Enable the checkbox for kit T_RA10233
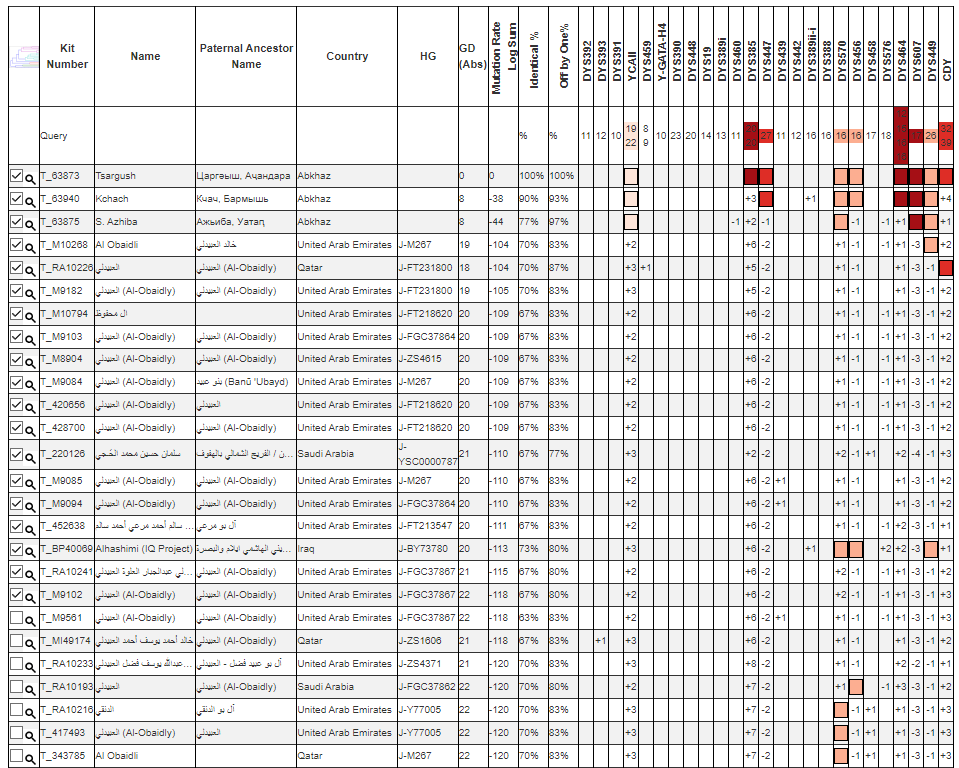This screenshot has width=959, height=768. (16, 663)
